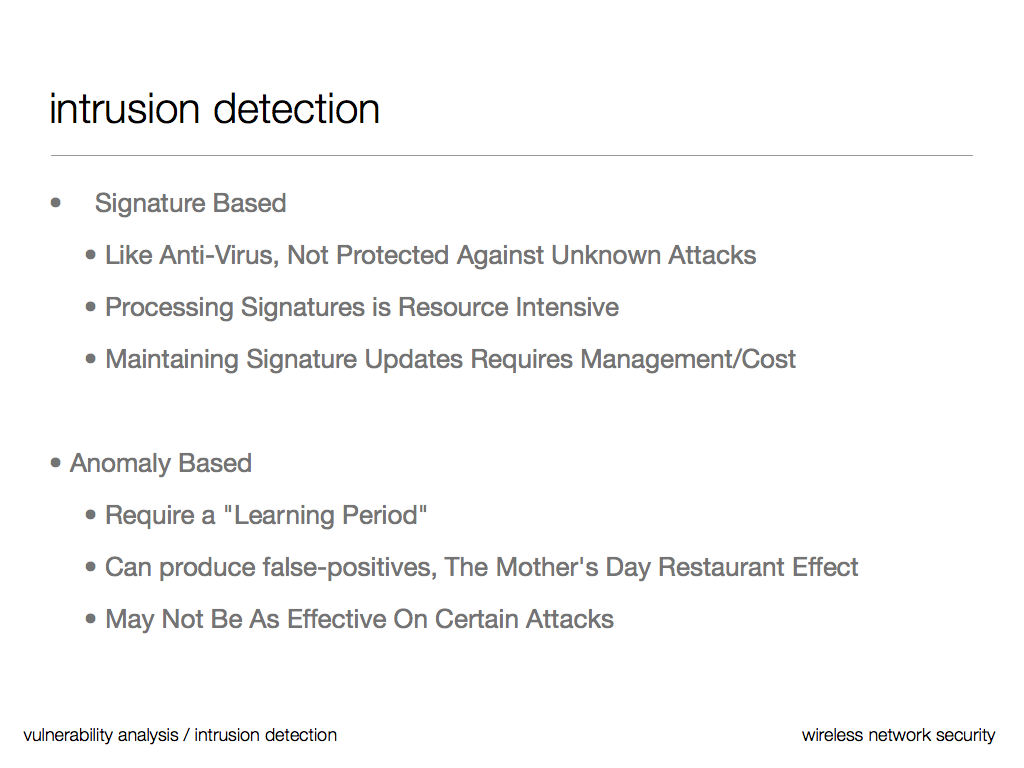
Task: Click the bullet dot before "May Not Be"
Action: click(92, 620)
